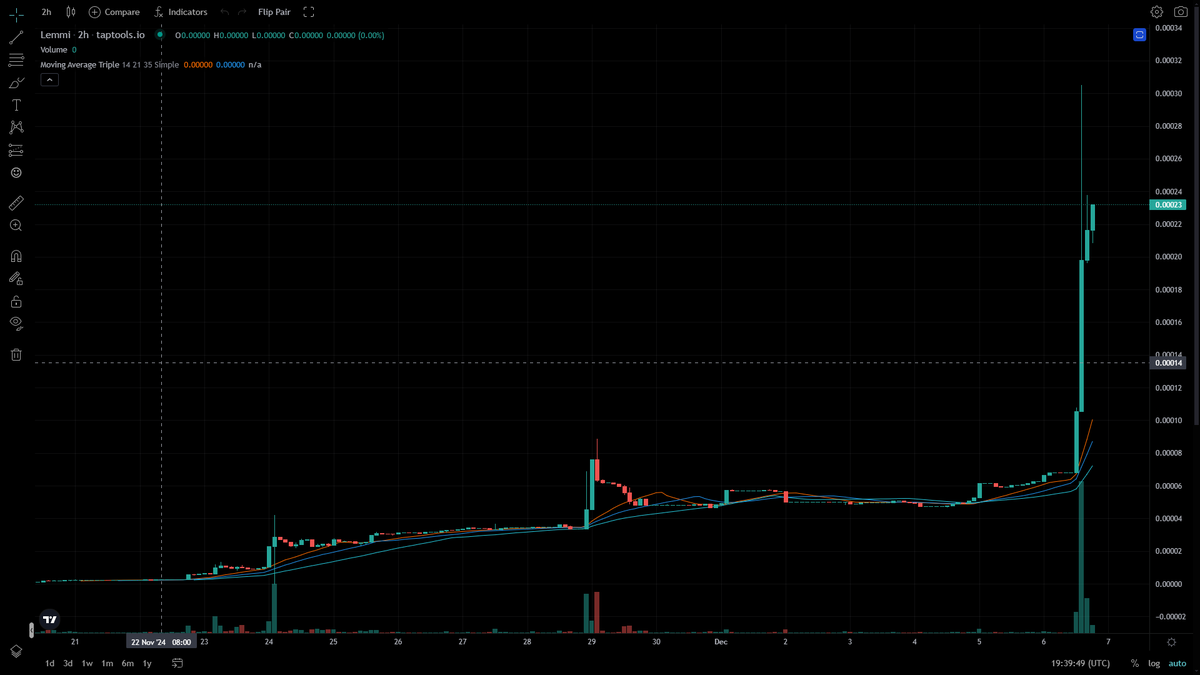This screenshot has width=1200, height=675.
Task: Click the Compare symbol button
Action: pos(114,12)
